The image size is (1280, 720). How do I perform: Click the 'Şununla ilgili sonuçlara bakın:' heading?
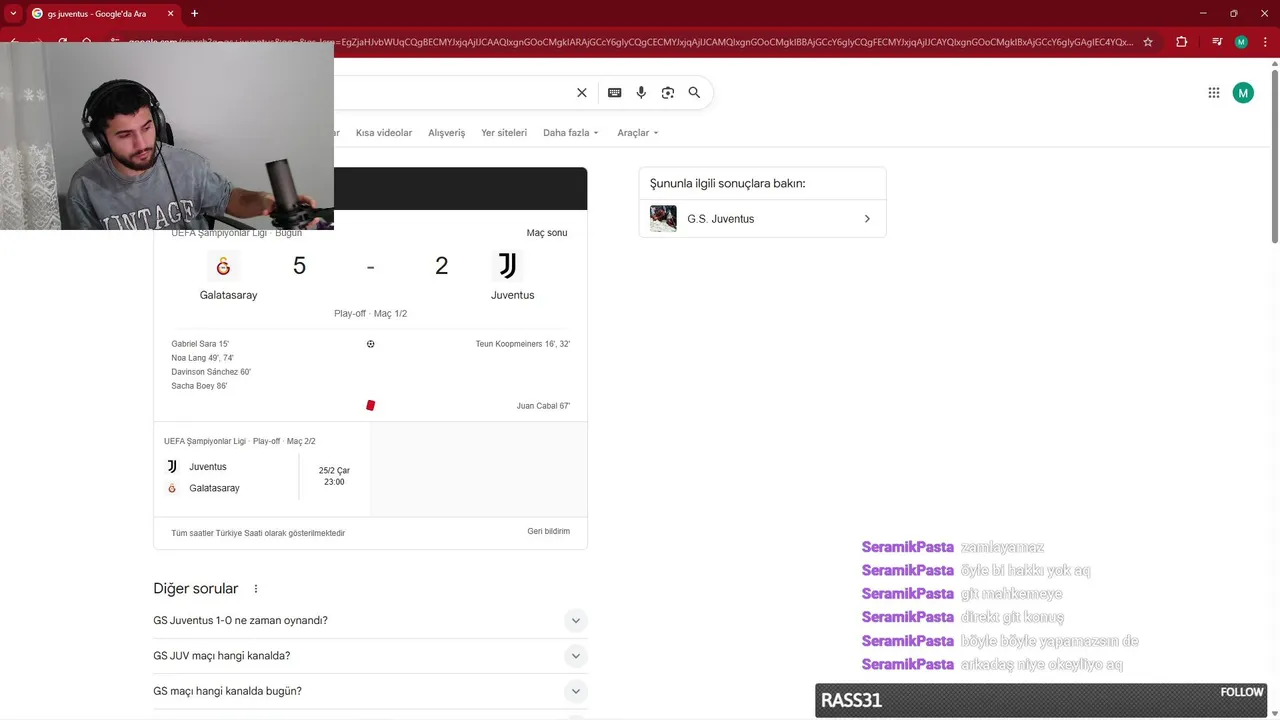coord(727,184)
